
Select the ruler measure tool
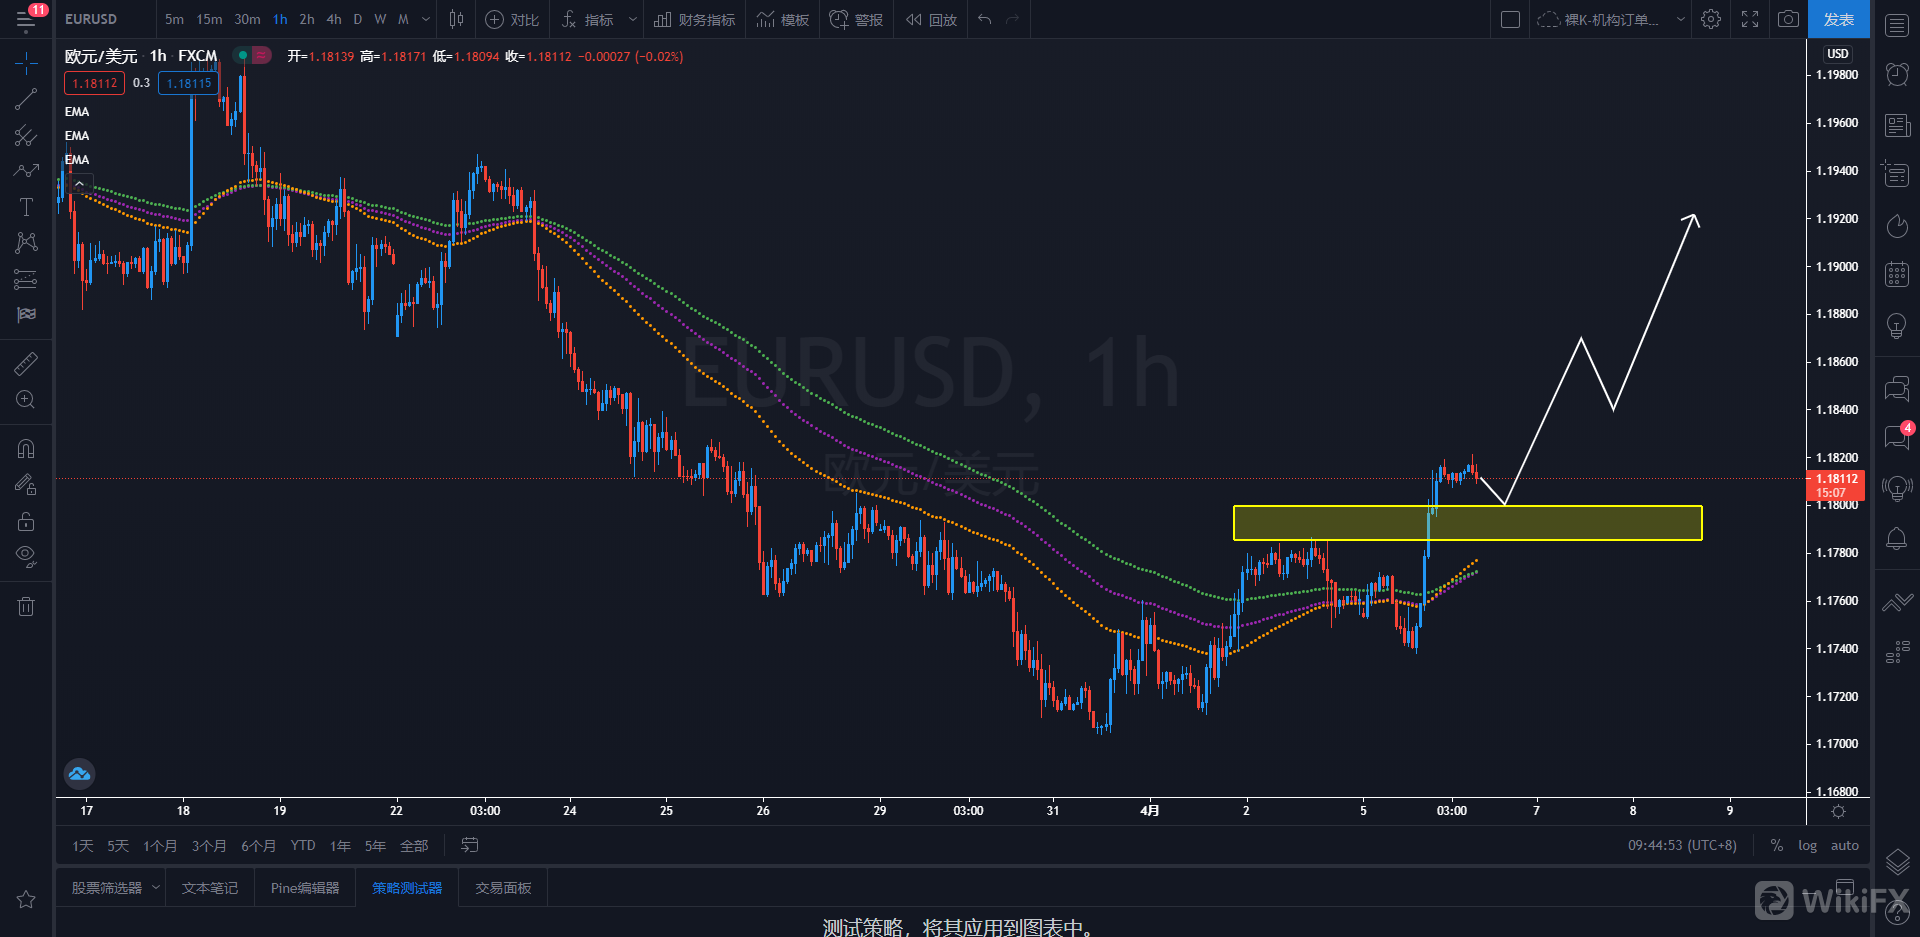click(26, 364)
